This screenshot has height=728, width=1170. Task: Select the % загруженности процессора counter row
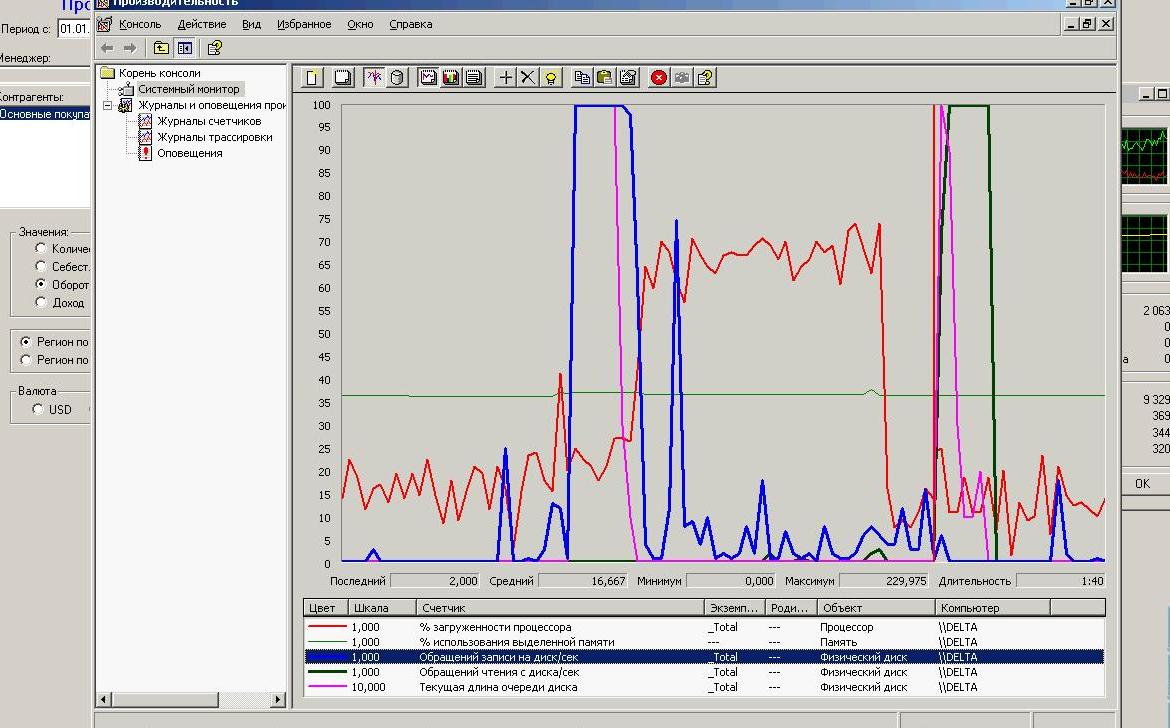pyautogui.click(x=495, y=627)
